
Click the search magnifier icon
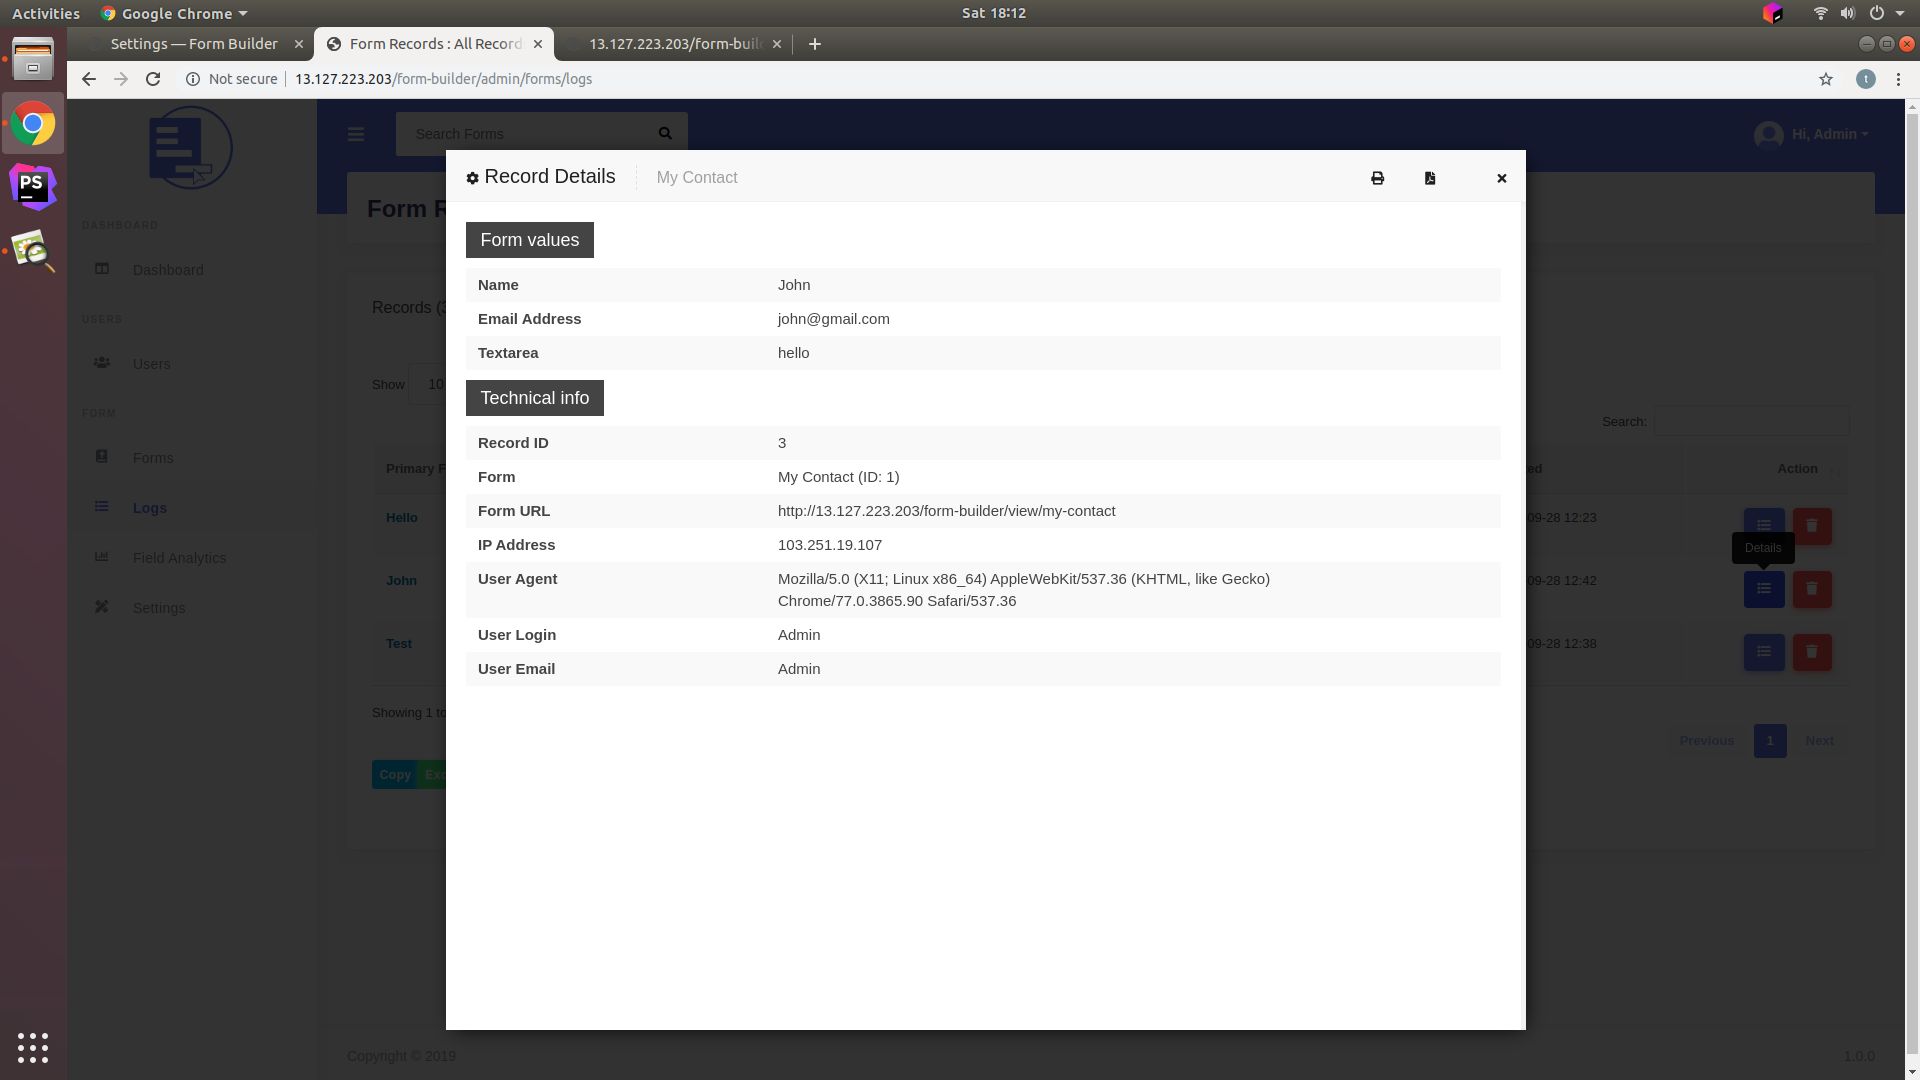tap(665, 134)
